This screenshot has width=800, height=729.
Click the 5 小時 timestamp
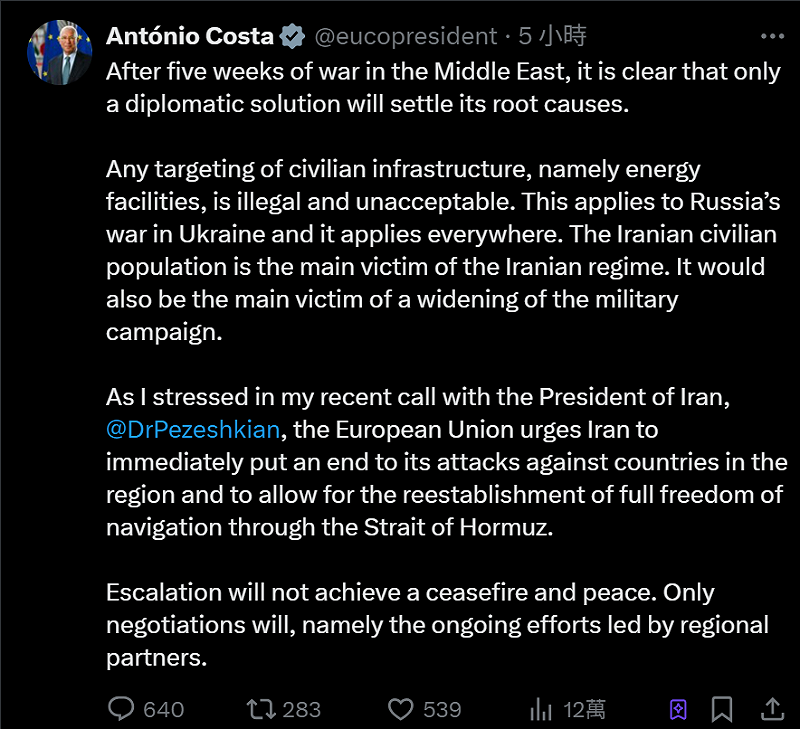pos(552,37)
